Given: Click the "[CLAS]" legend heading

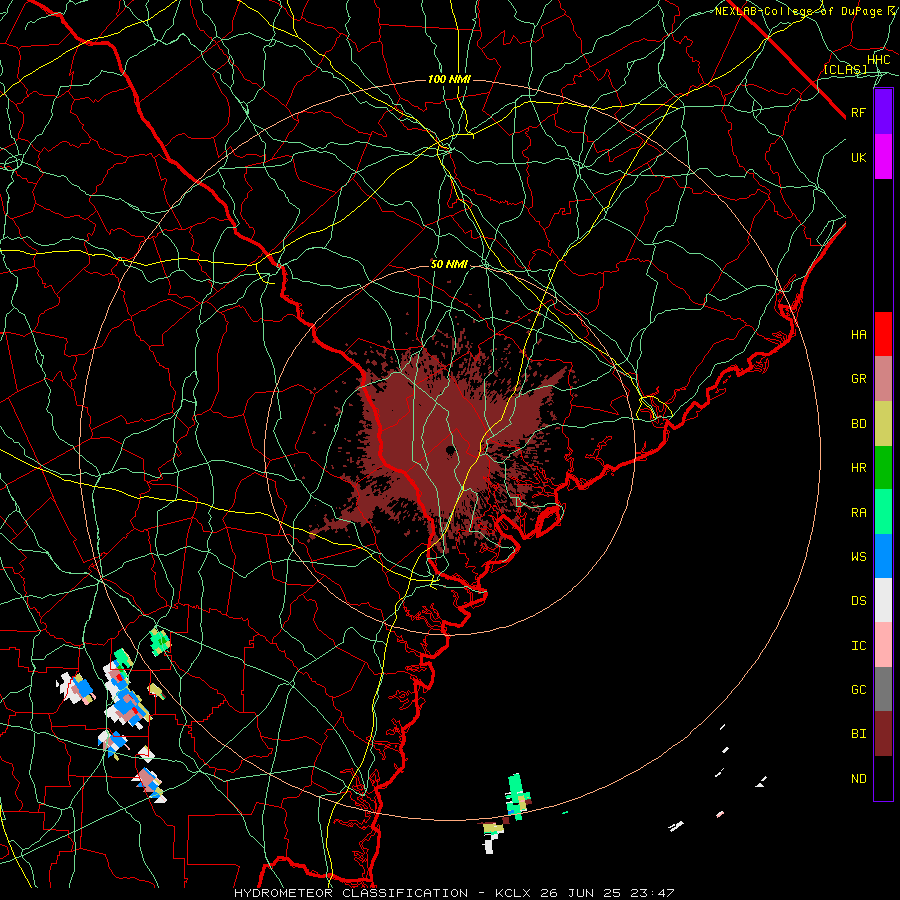Looking at the screenshot, I should pyautogui.click(x=845, y=70).
